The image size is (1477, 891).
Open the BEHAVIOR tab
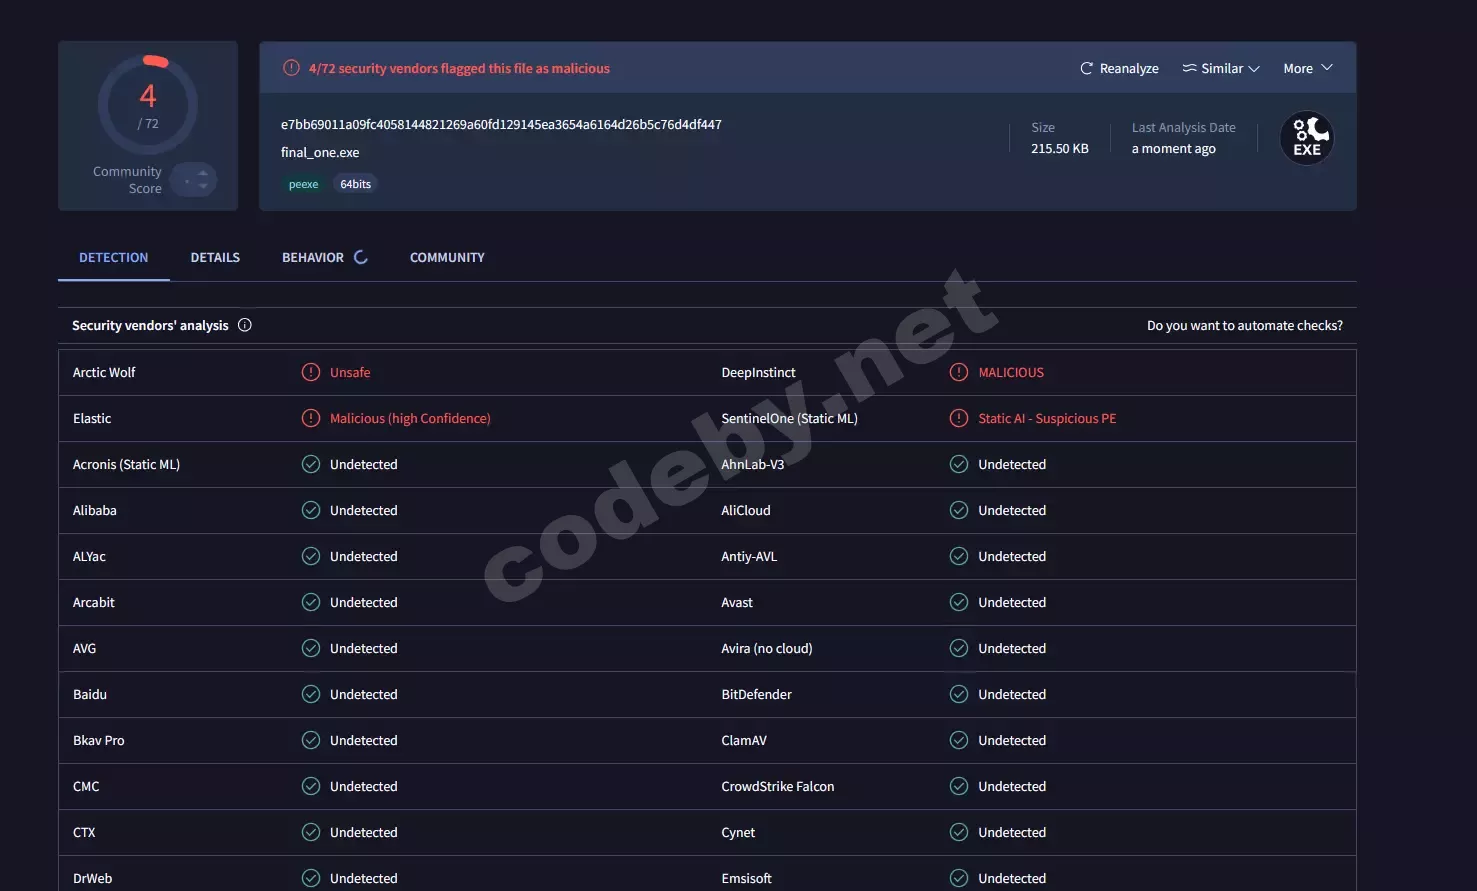coord(313,258)
